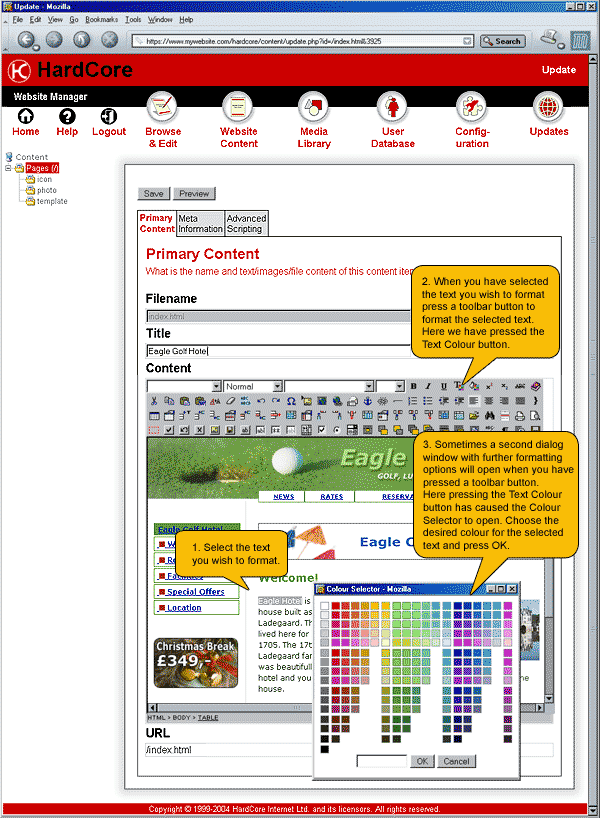Pick the white swatch in Colour Selector

325,606
